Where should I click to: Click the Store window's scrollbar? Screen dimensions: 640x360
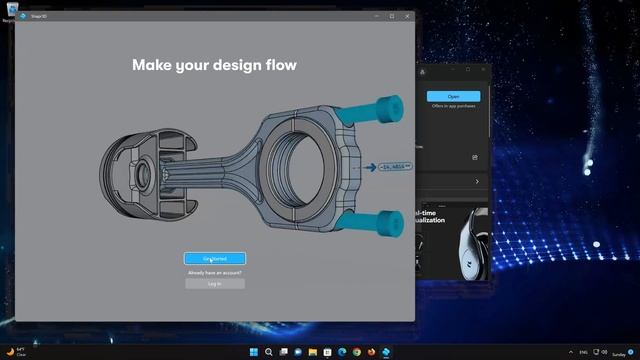click(489, 112)
